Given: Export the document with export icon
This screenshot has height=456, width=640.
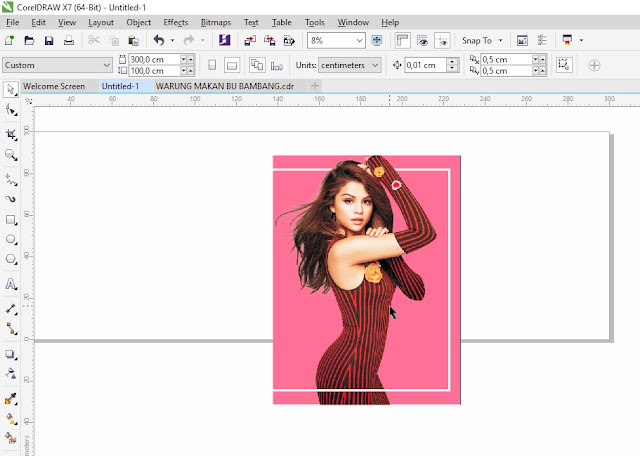Looking at the screenshot, I should (x=269, y=40).
